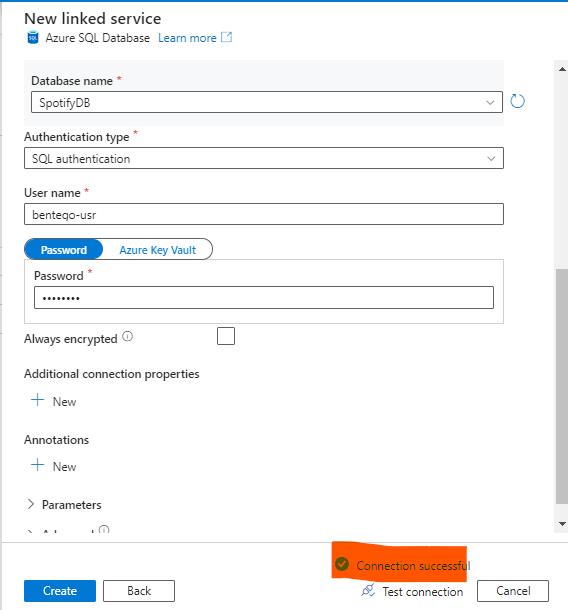This screenshot has width=568, height=610.
Task: Click the plus icon under Annotations
Action: pyautogui.click(x=37, y=465)
